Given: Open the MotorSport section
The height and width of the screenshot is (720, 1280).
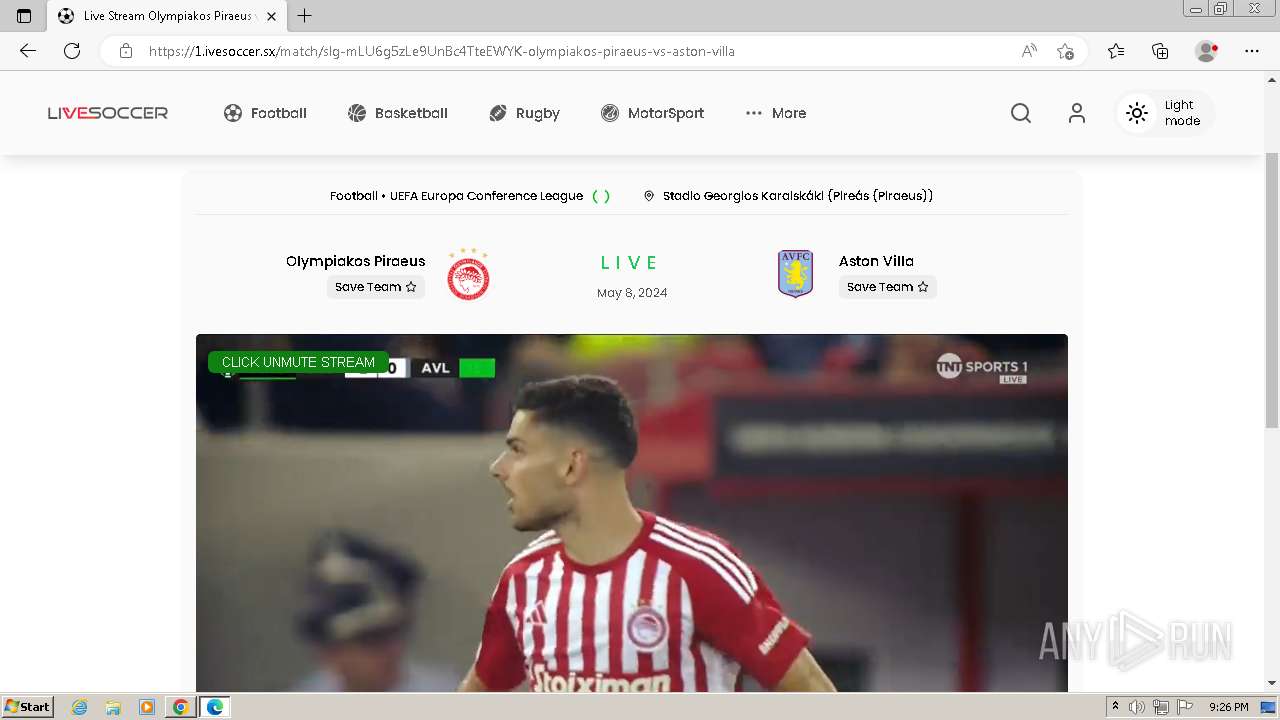Looking at the screenshot, I should point(652,113).
